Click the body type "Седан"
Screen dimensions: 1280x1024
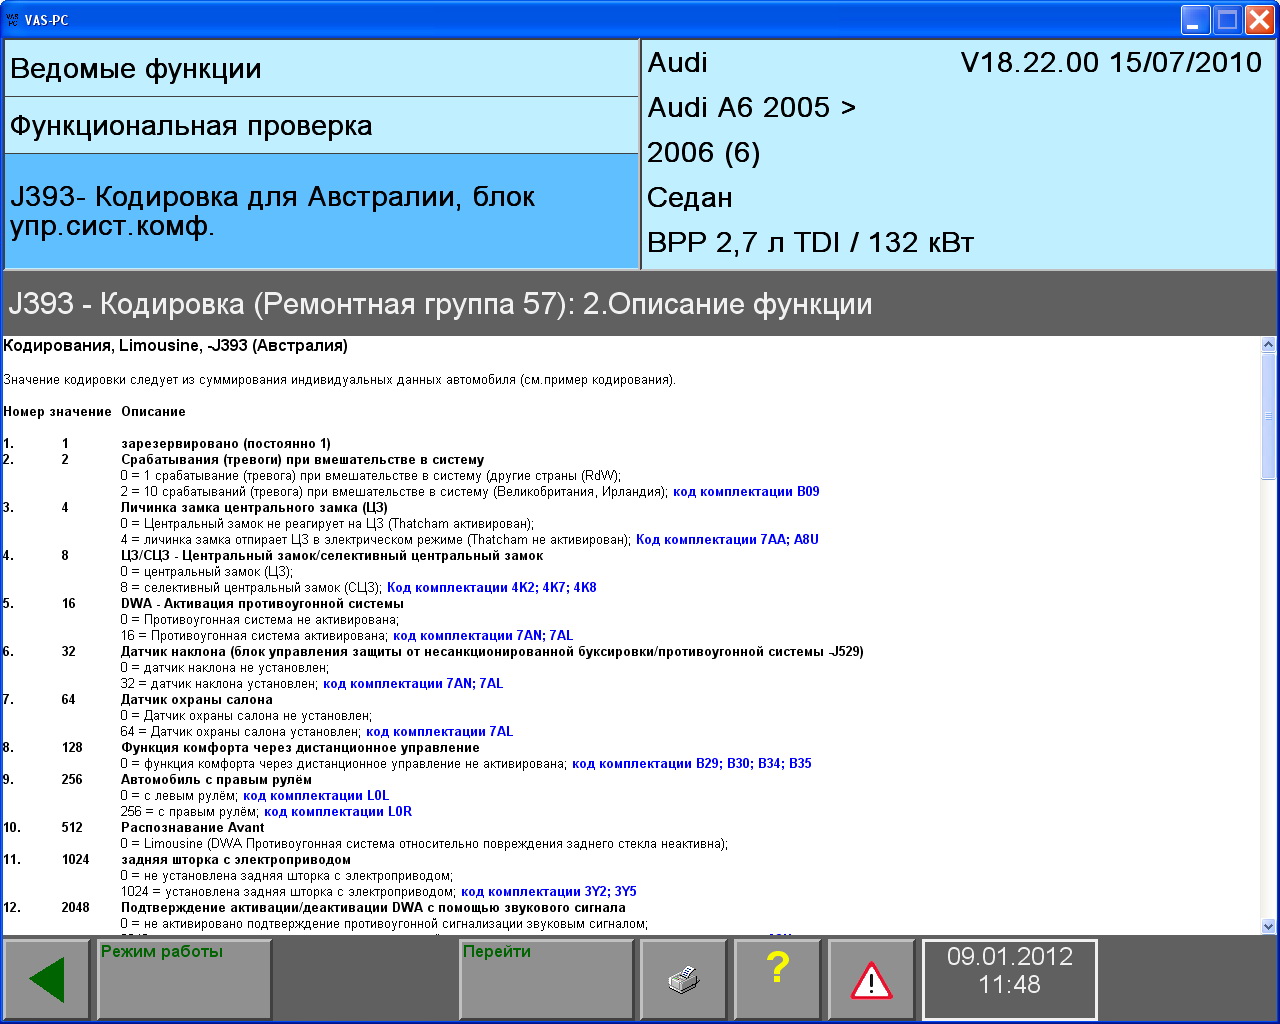[690, 198]
